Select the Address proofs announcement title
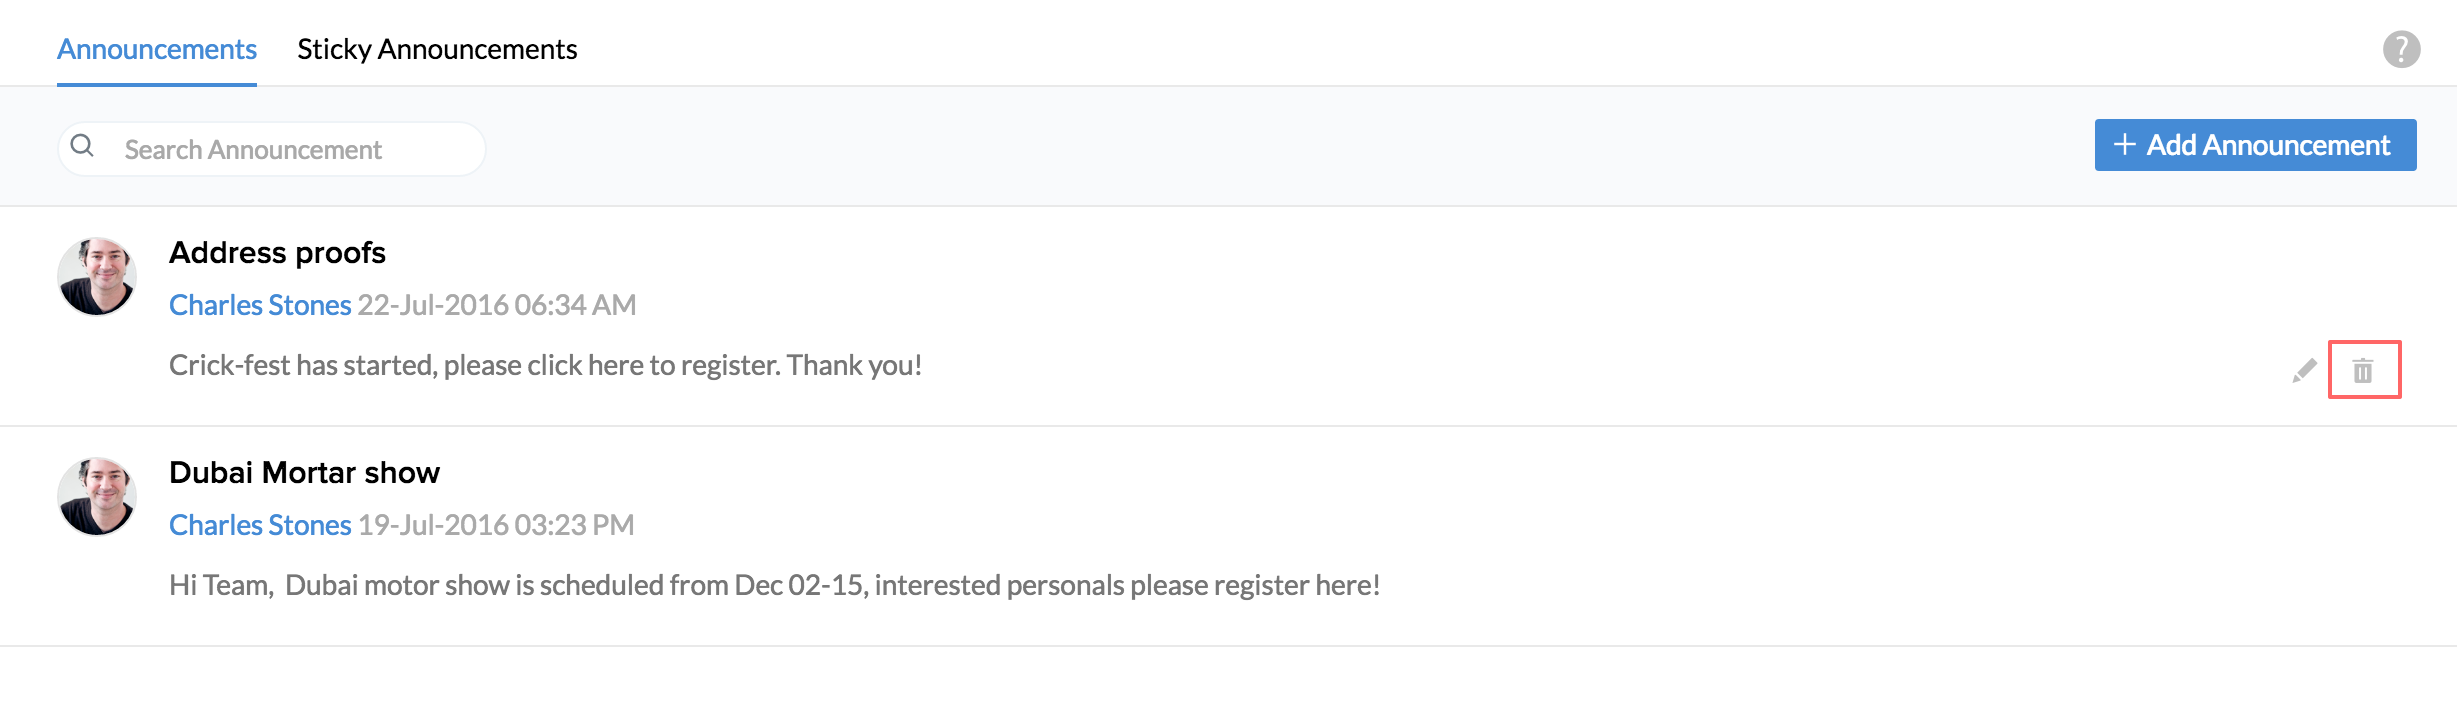 tap(277, 253)
